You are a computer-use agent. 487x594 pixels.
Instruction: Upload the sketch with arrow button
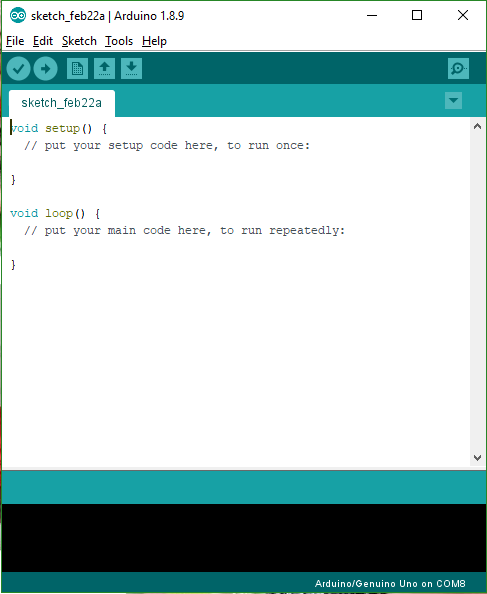[45, 69]
